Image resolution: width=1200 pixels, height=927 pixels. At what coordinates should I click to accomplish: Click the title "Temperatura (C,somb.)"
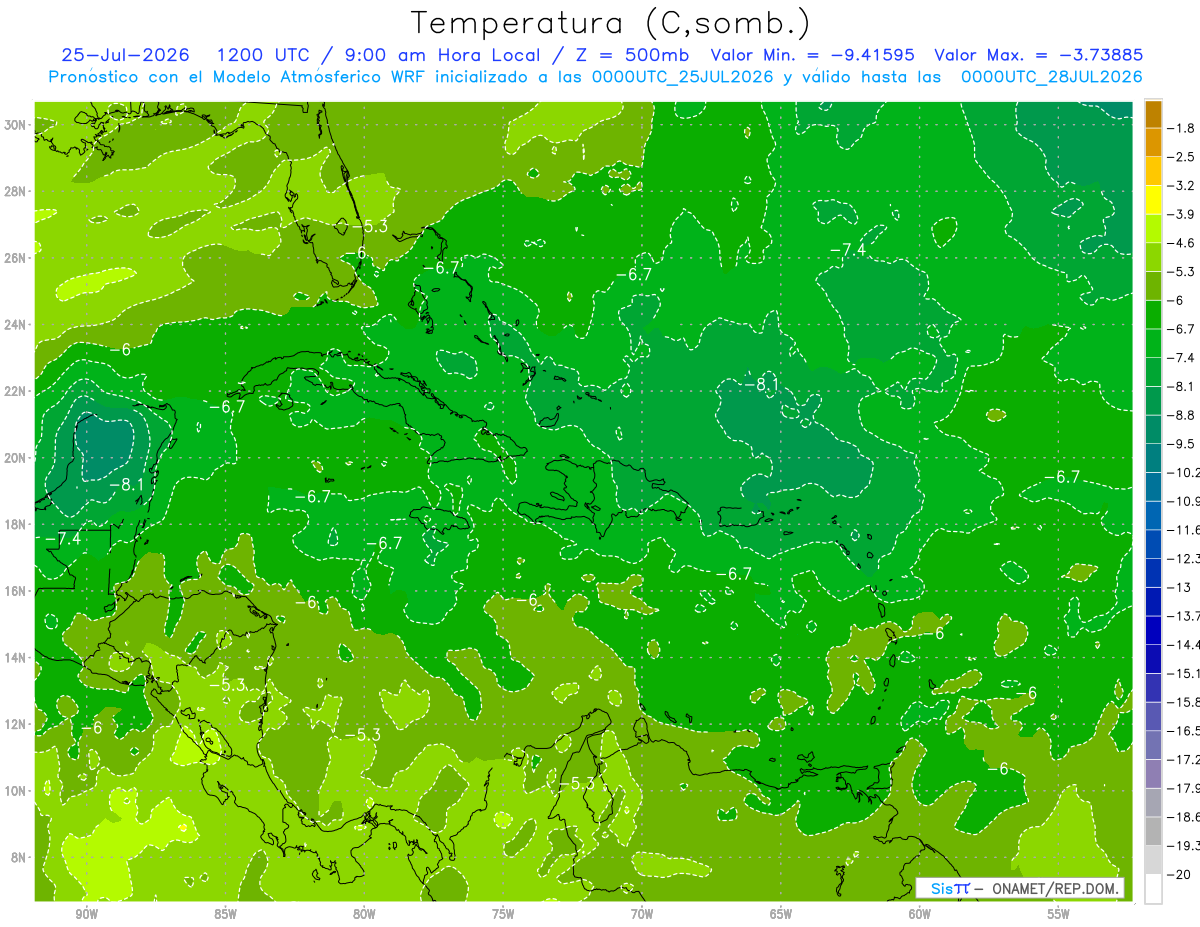pos(611,23)
